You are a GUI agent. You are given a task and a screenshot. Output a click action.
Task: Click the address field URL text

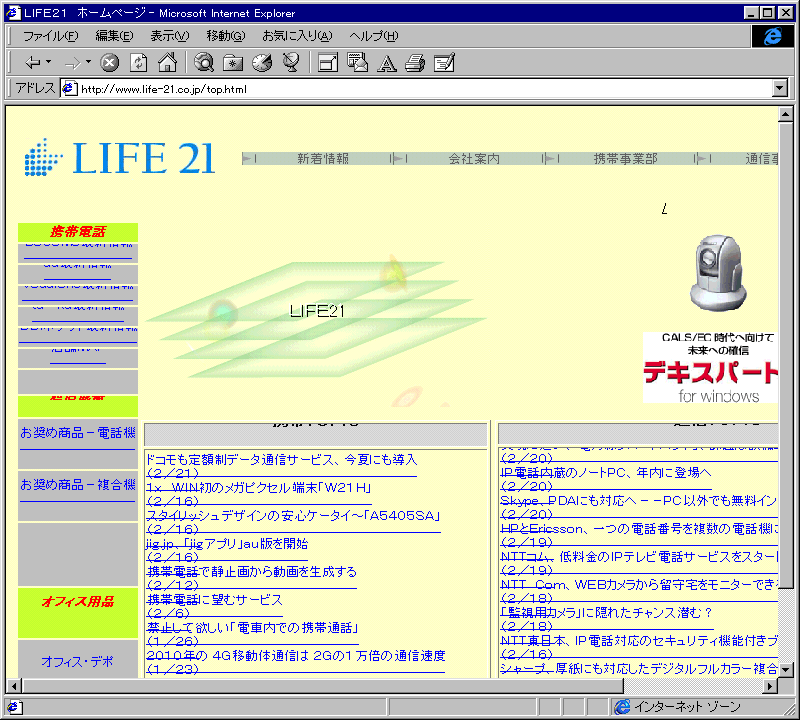164,89
